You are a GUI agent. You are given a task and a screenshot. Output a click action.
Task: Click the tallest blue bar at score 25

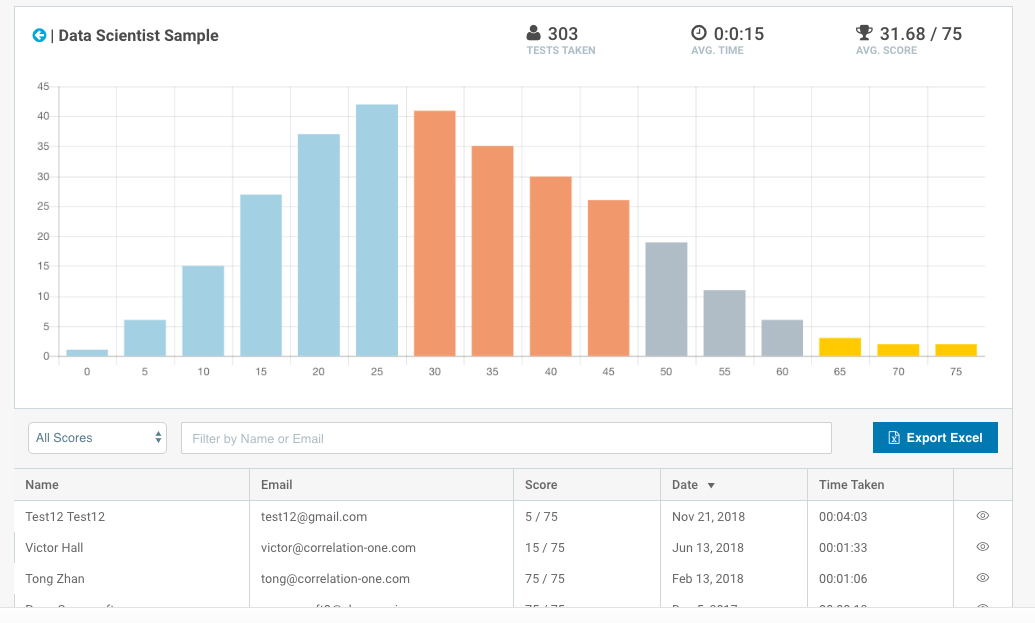(376, 230)
